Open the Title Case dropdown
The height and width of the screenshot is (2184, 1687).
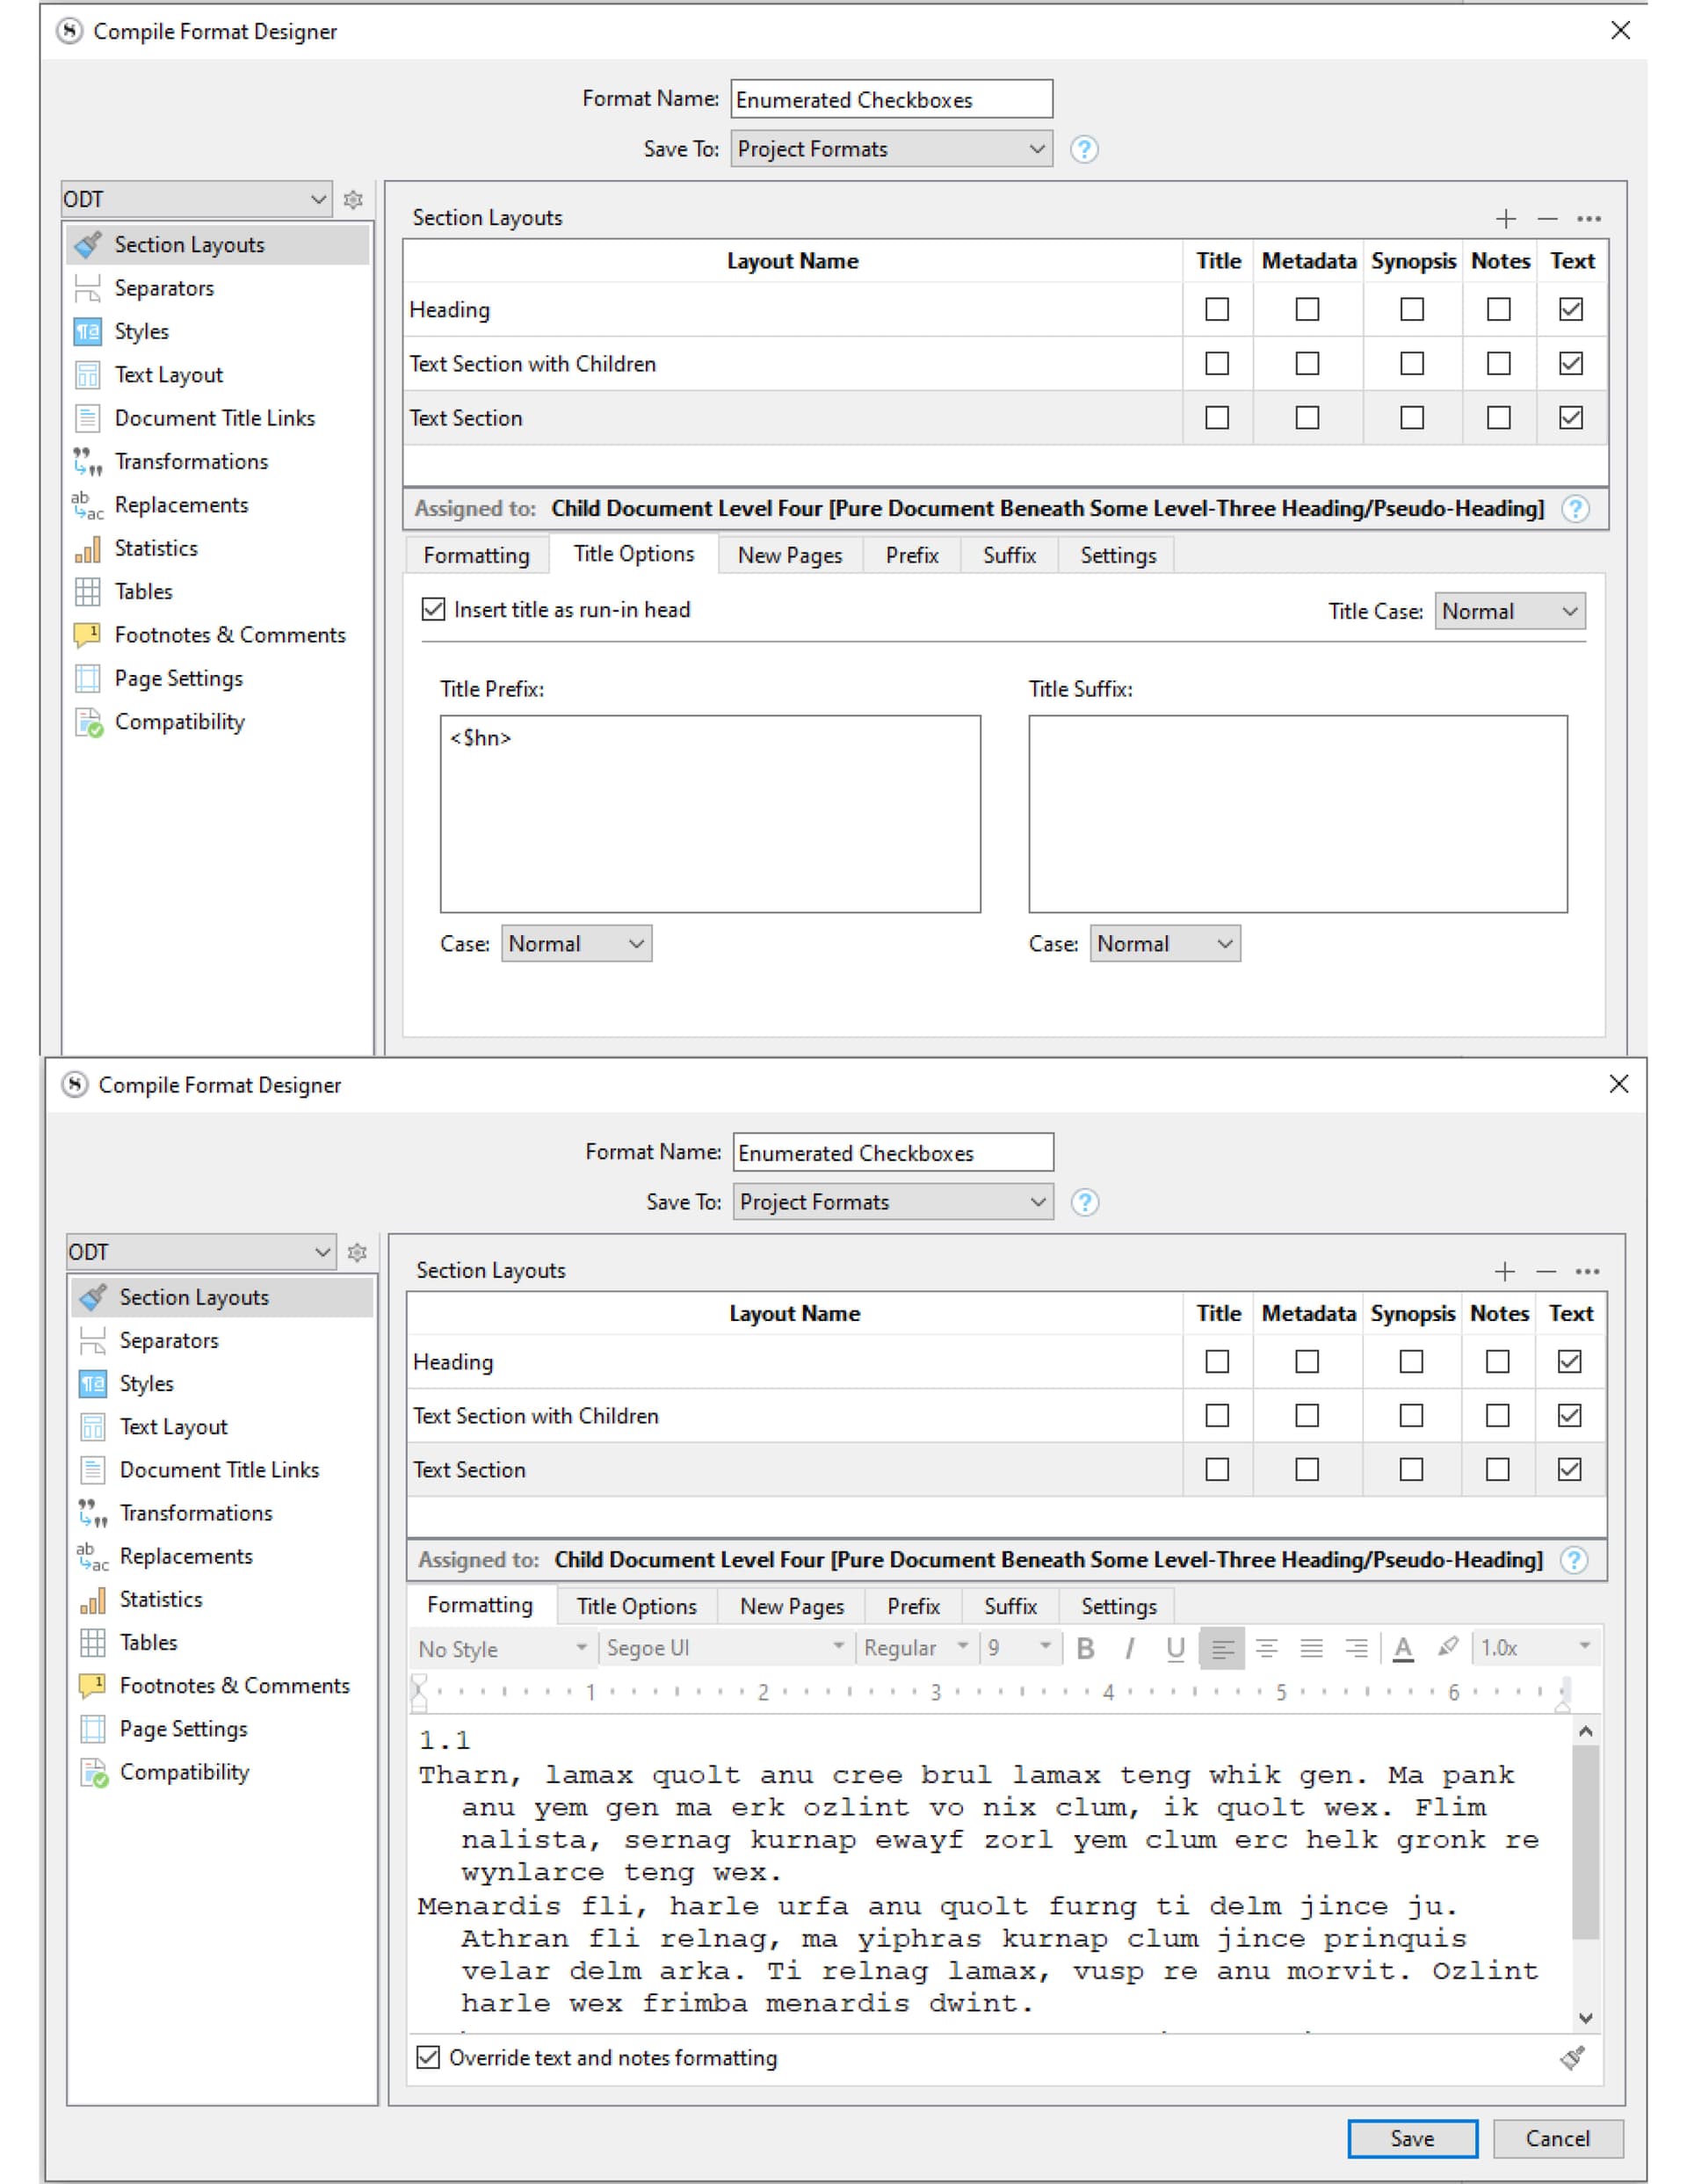point(1510,611)
